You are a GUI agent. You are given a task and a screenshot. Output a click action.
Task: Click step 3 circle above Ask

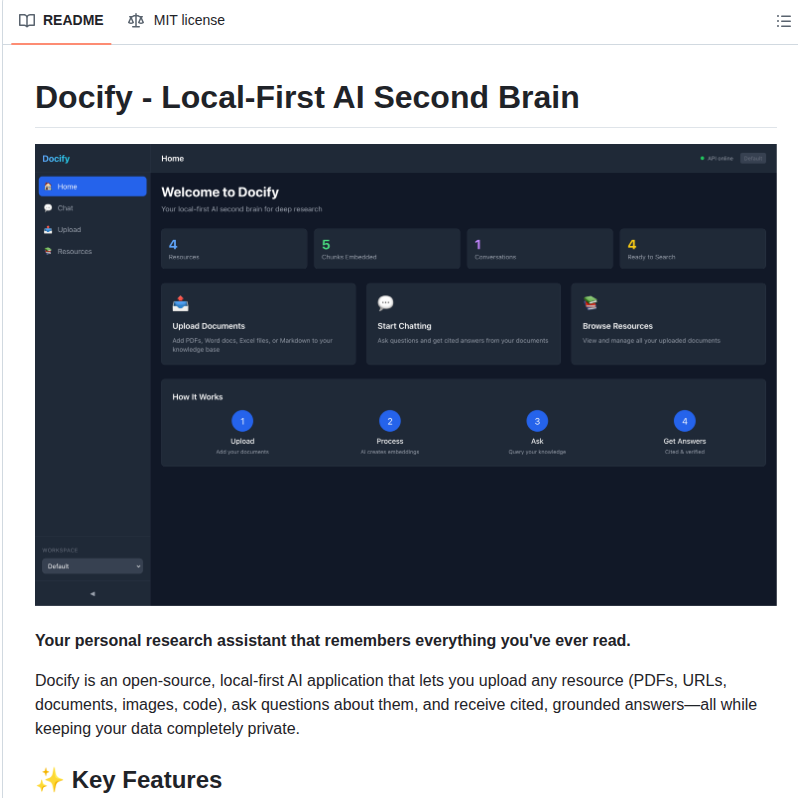(x=537, y=421)
